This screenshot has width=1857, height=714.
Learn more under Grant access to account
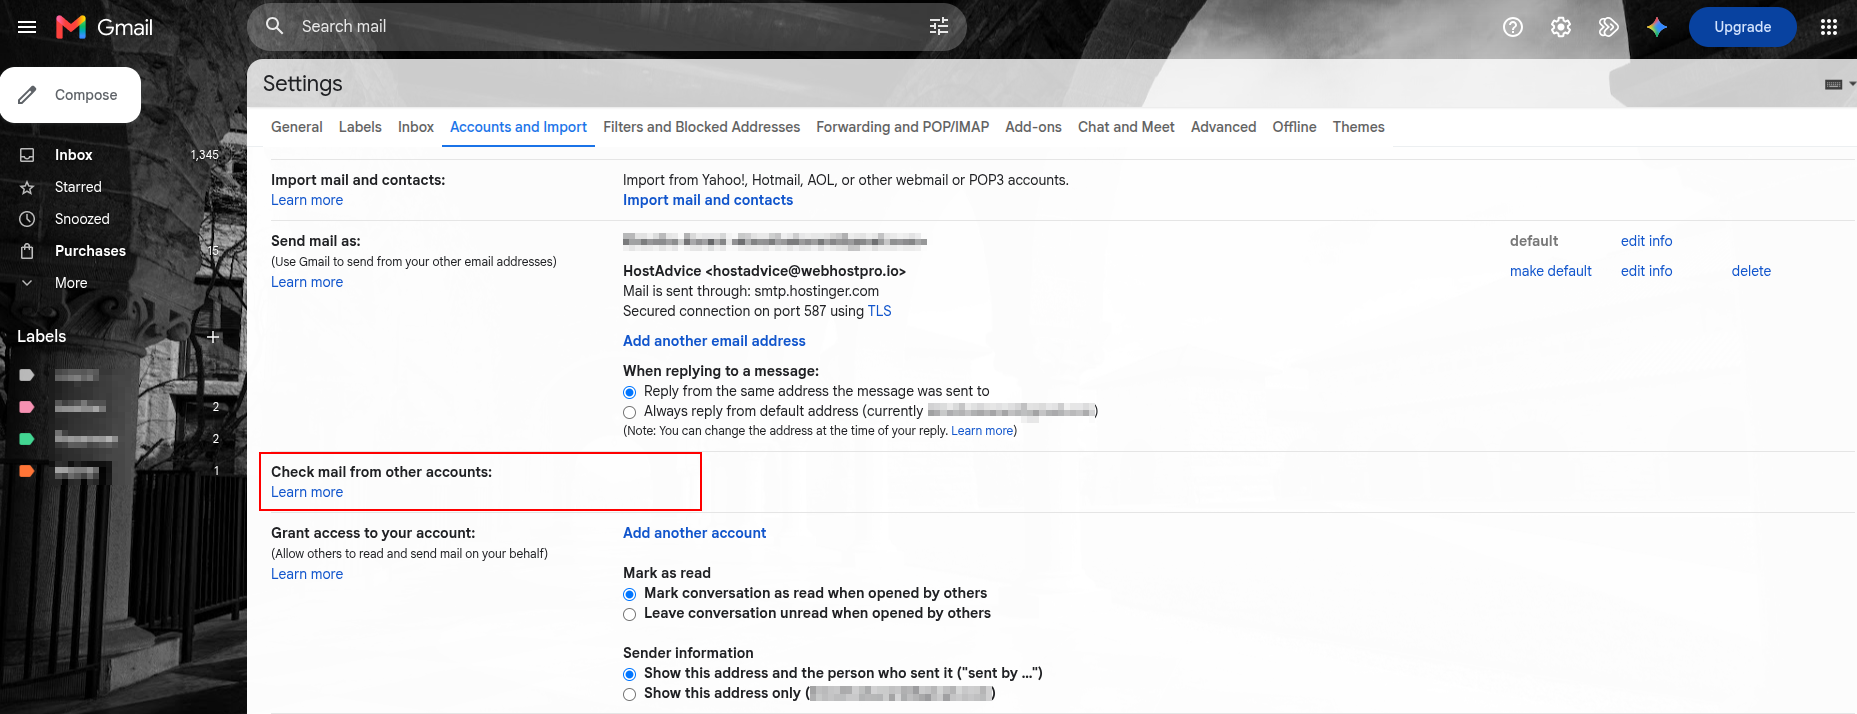(307, 574)
